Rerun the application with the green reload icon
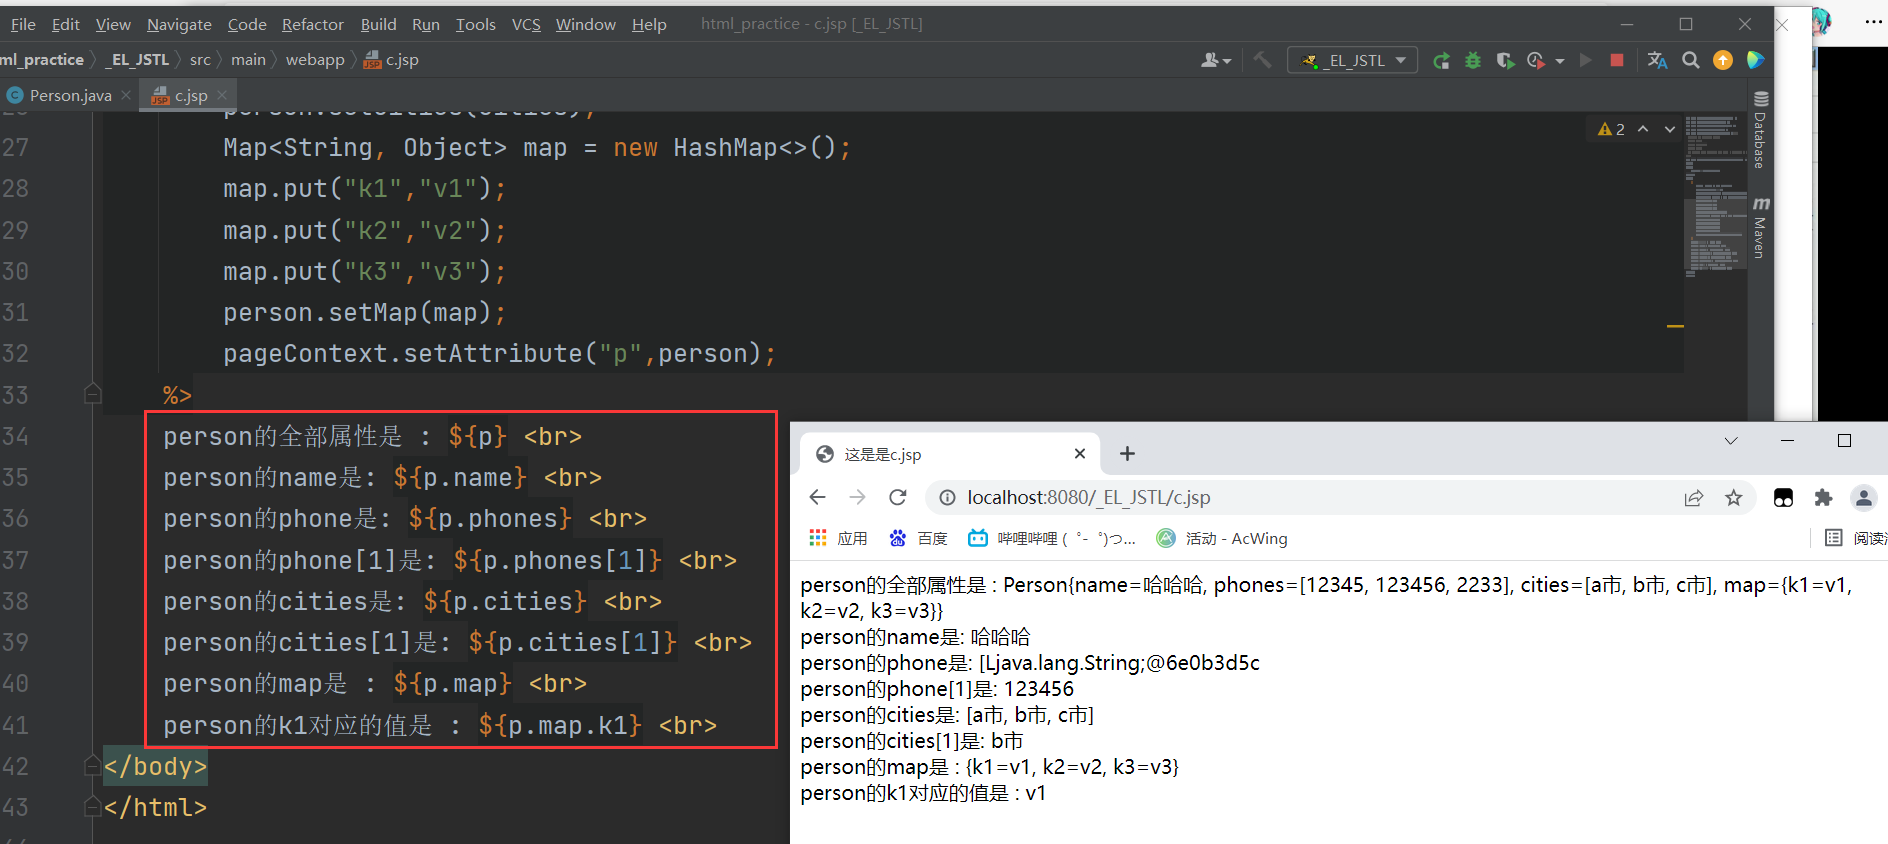This screenshot has width=1888, height=844. 1441,60
